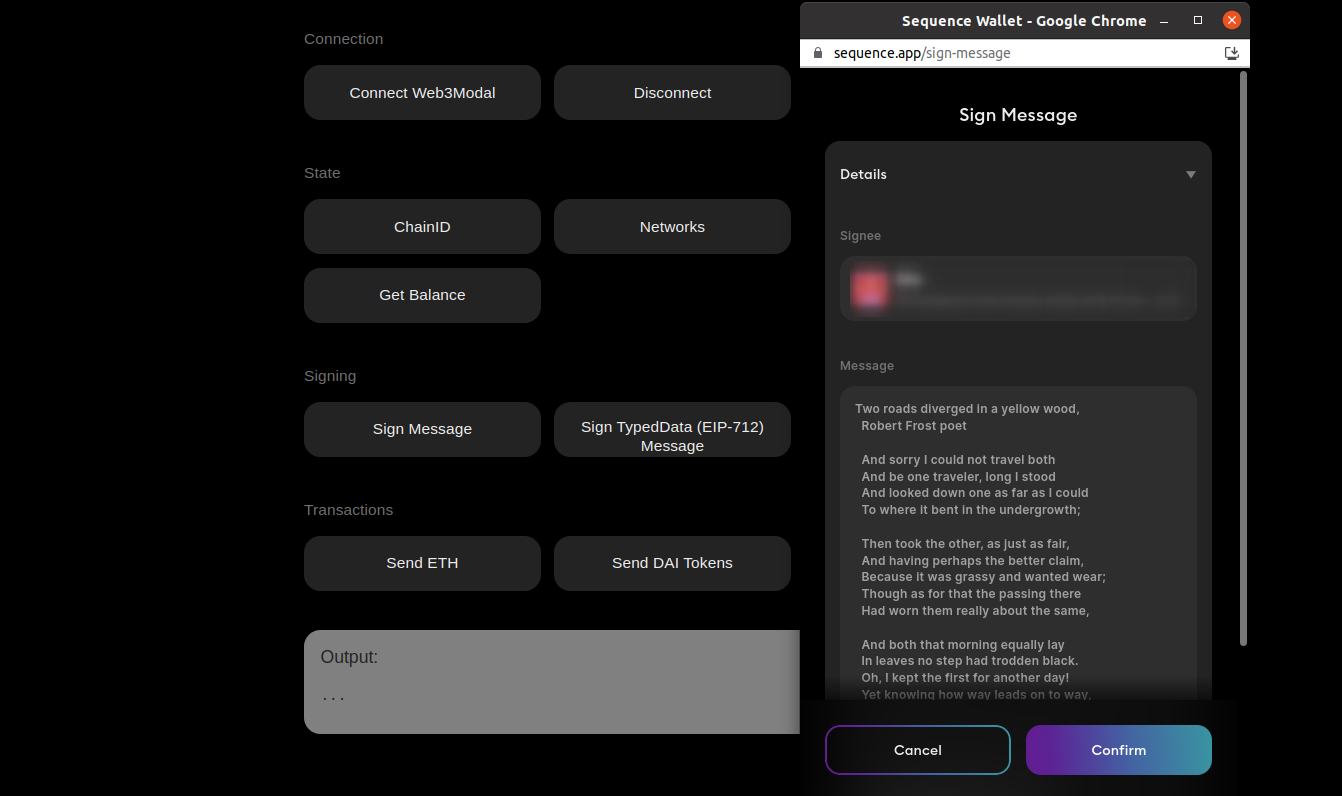This screenshot has height=796, width=1342.
Task: Click the Signing section heading
Action: [330, 376]
